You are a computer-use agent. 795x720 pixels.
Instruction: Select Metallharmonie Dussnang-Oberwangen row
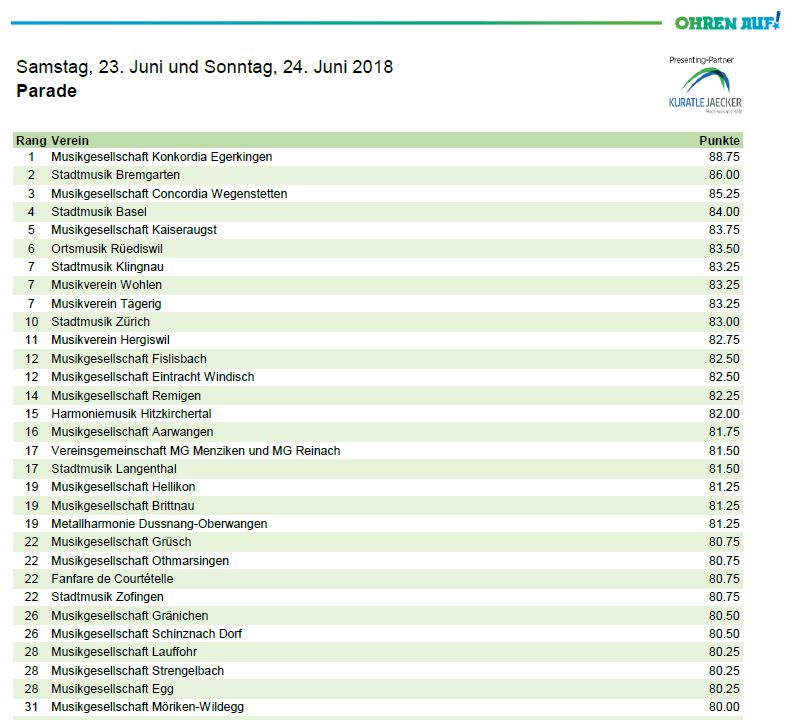pyautogui.click(x=159, y=524)
